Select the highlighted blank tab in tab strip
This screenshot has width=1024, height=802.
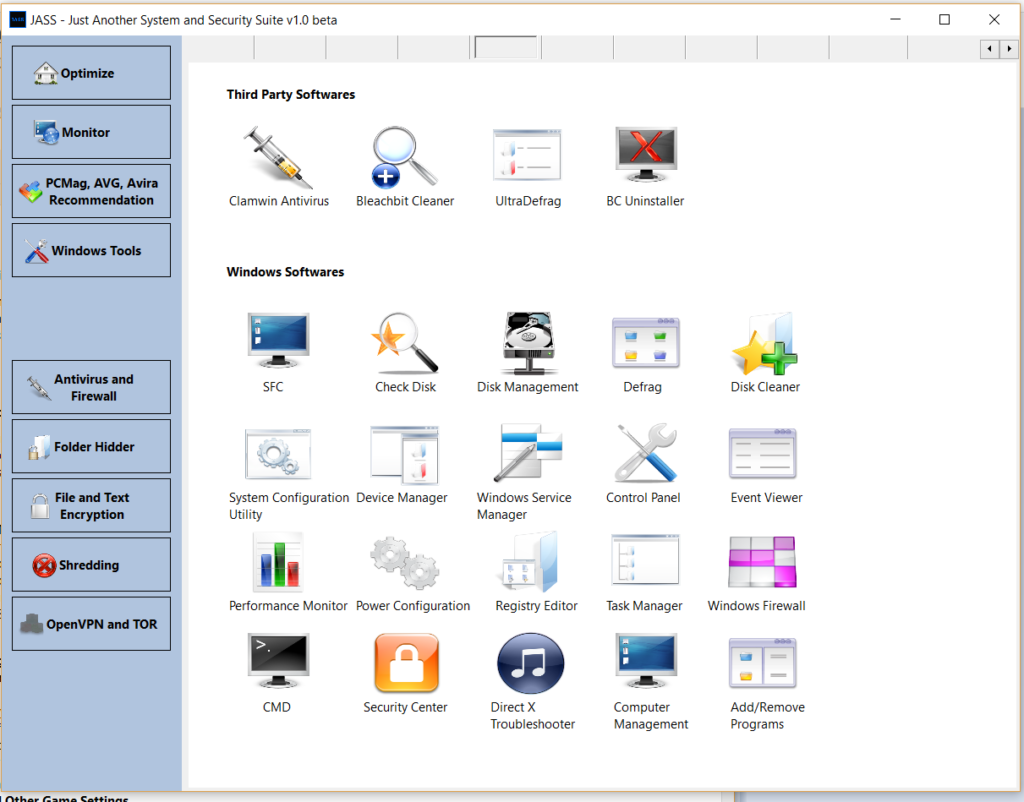506,48
